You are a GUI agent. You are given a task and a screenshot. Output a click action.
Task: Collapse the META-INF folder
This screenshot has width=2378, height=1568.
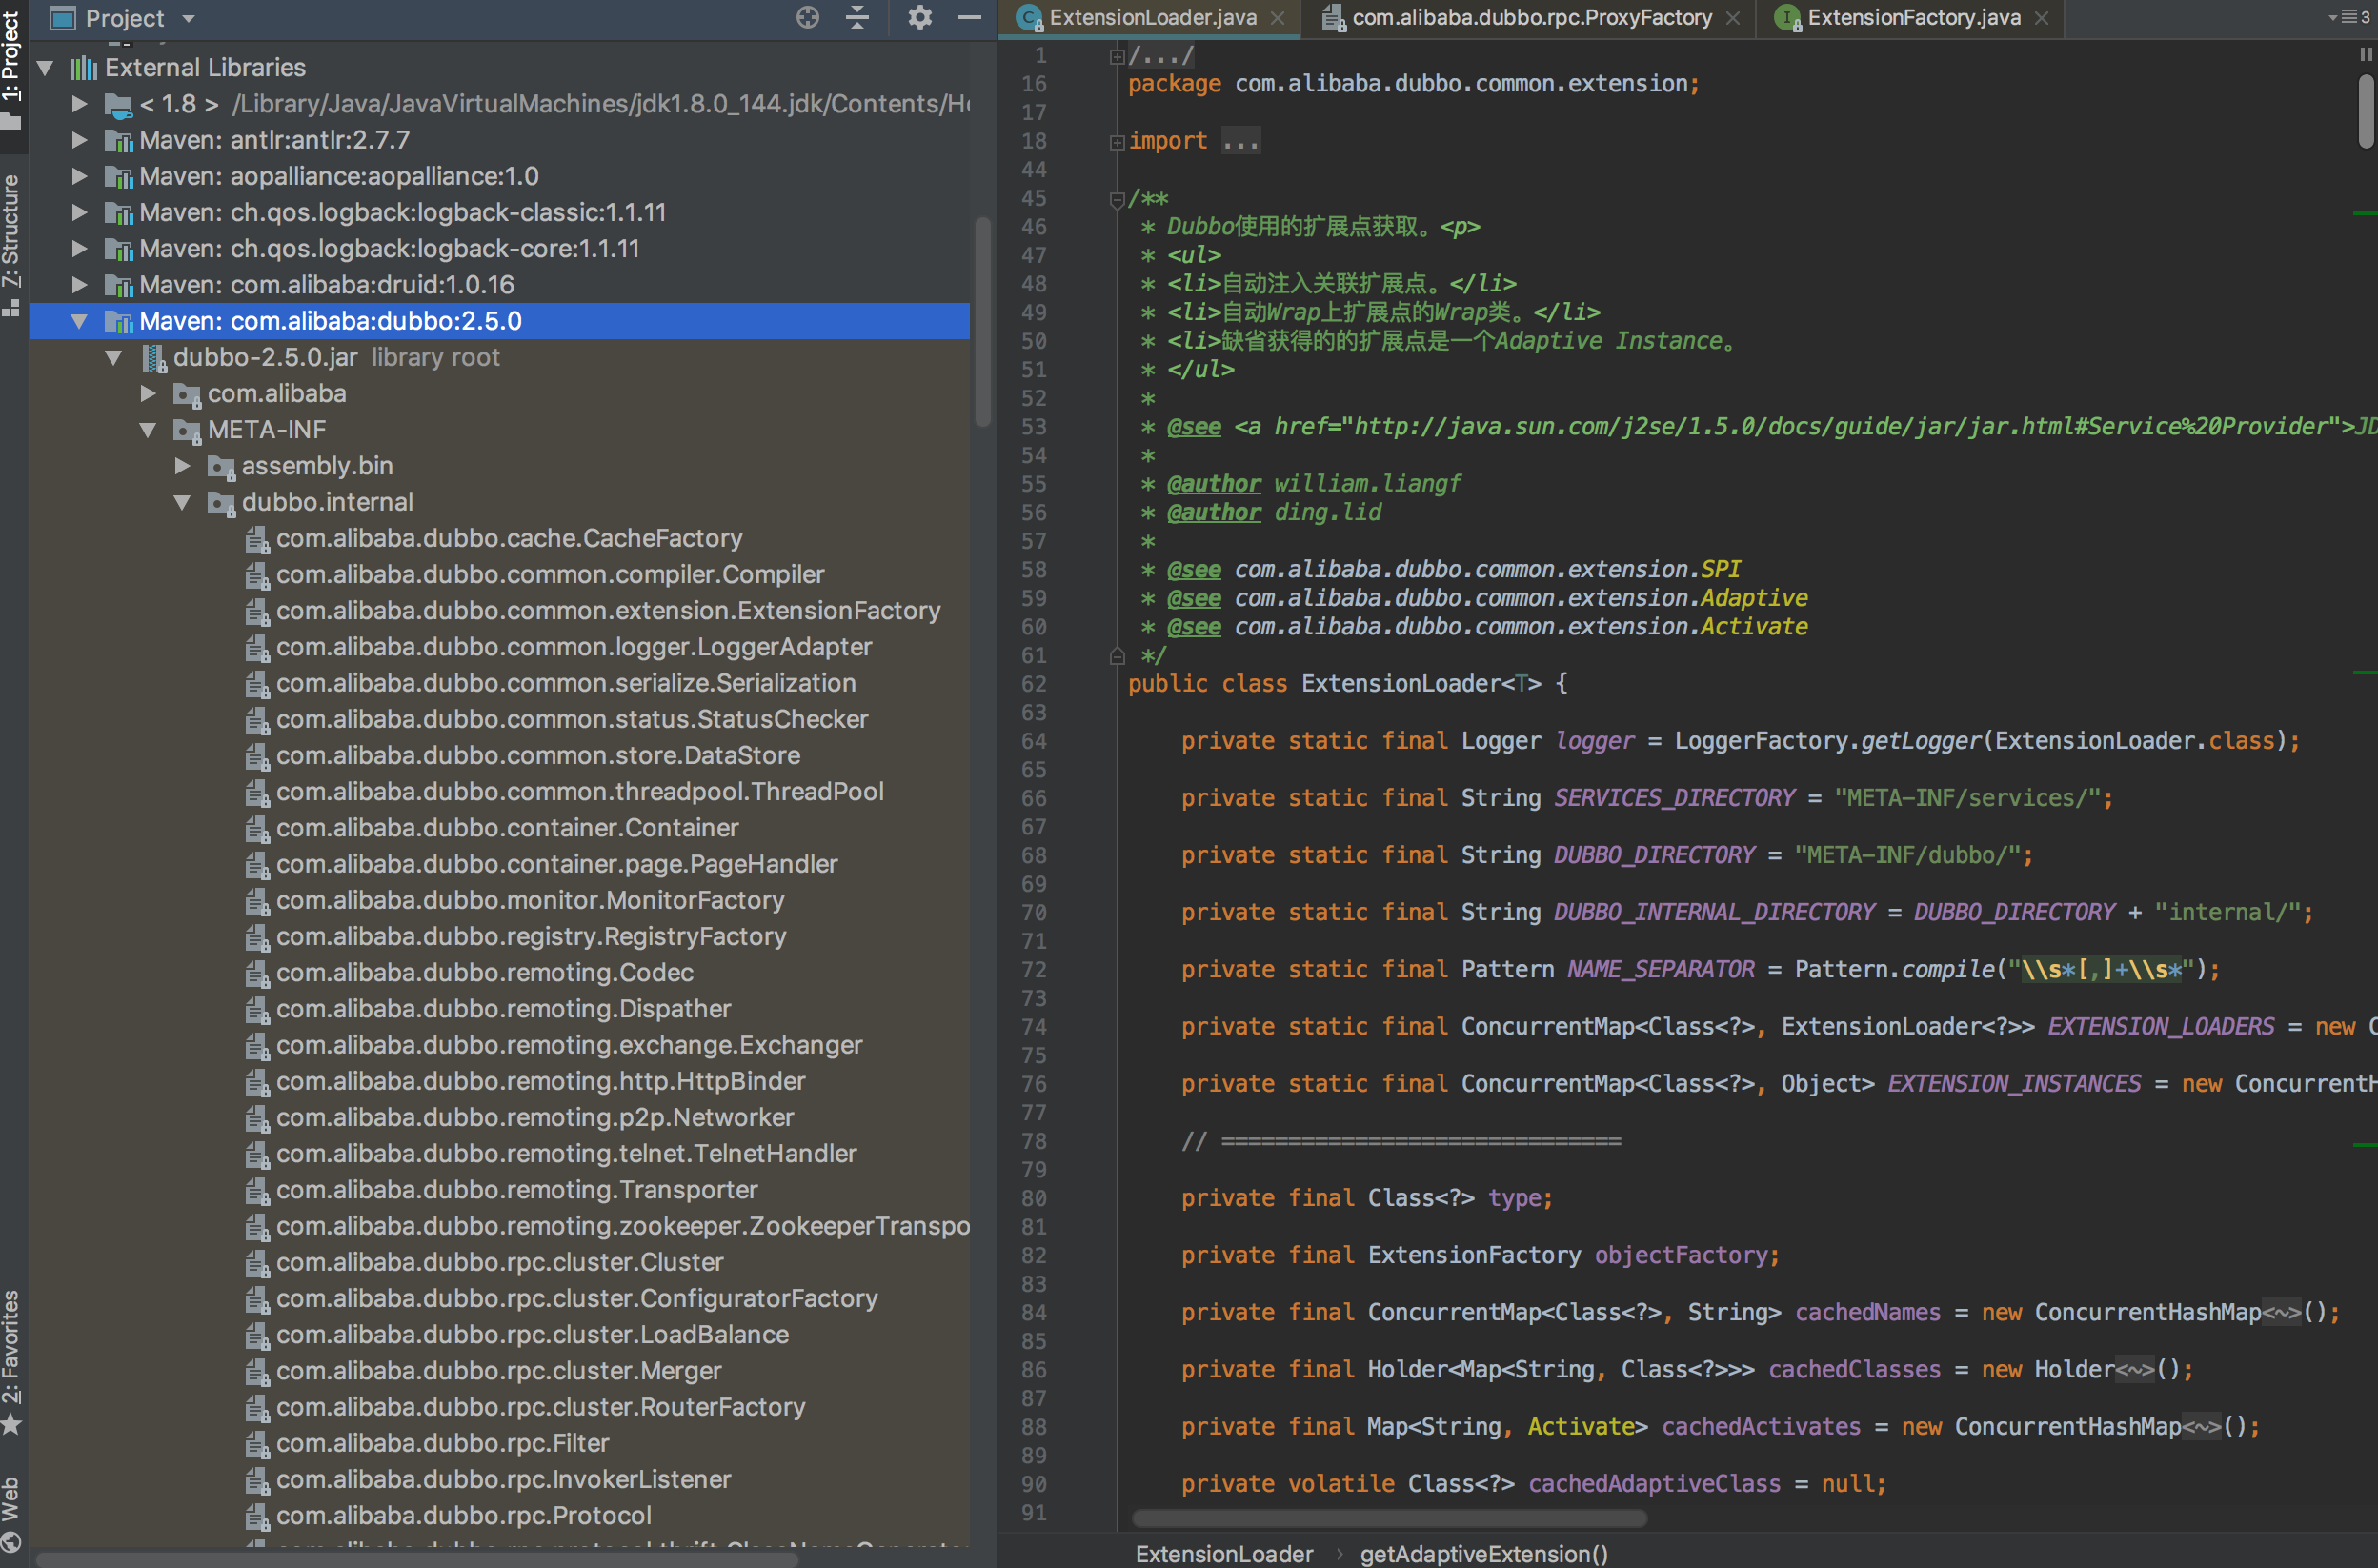tap(148, 430)
